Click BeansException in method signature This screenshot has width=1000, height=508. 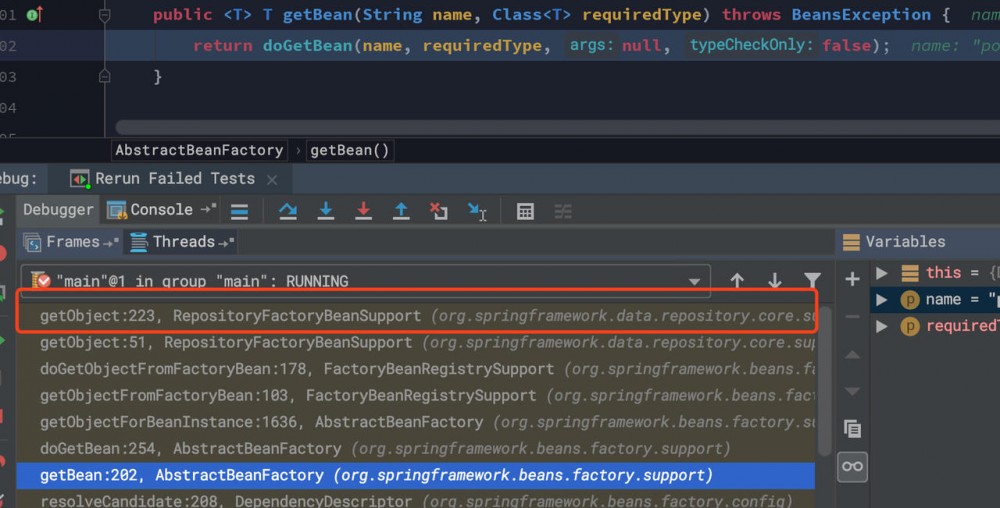[x=861, y=15]
